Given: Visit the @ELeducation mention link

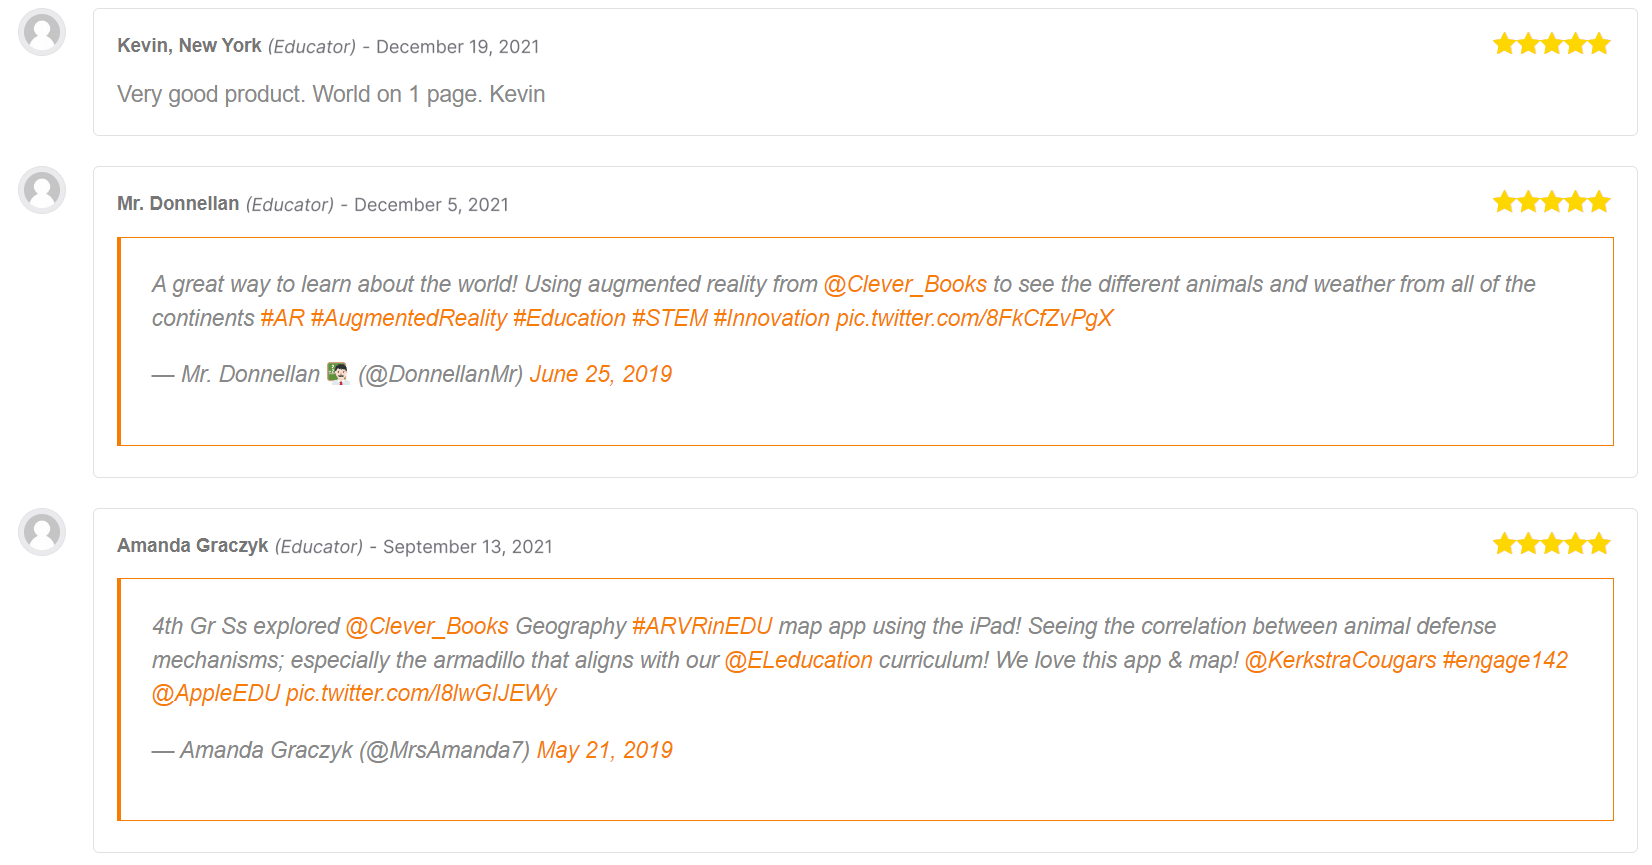Looking at the screenshot, I should pos(798,660).
